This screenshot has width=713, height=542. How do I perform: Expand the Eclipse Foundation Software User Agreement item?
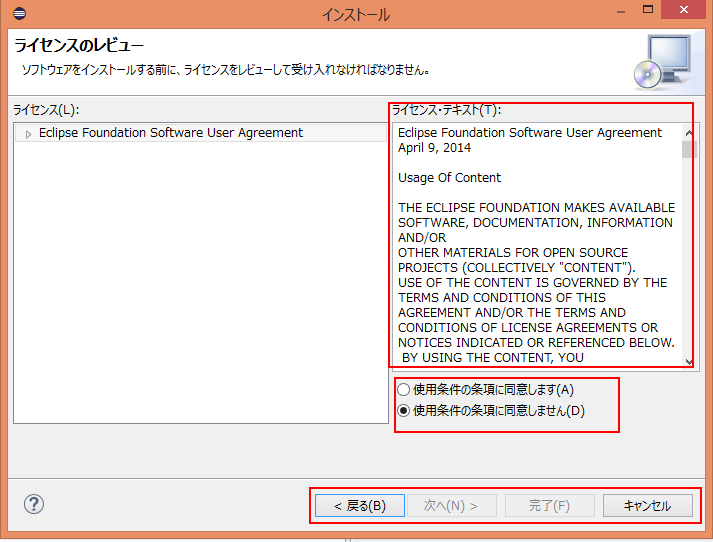28,134
